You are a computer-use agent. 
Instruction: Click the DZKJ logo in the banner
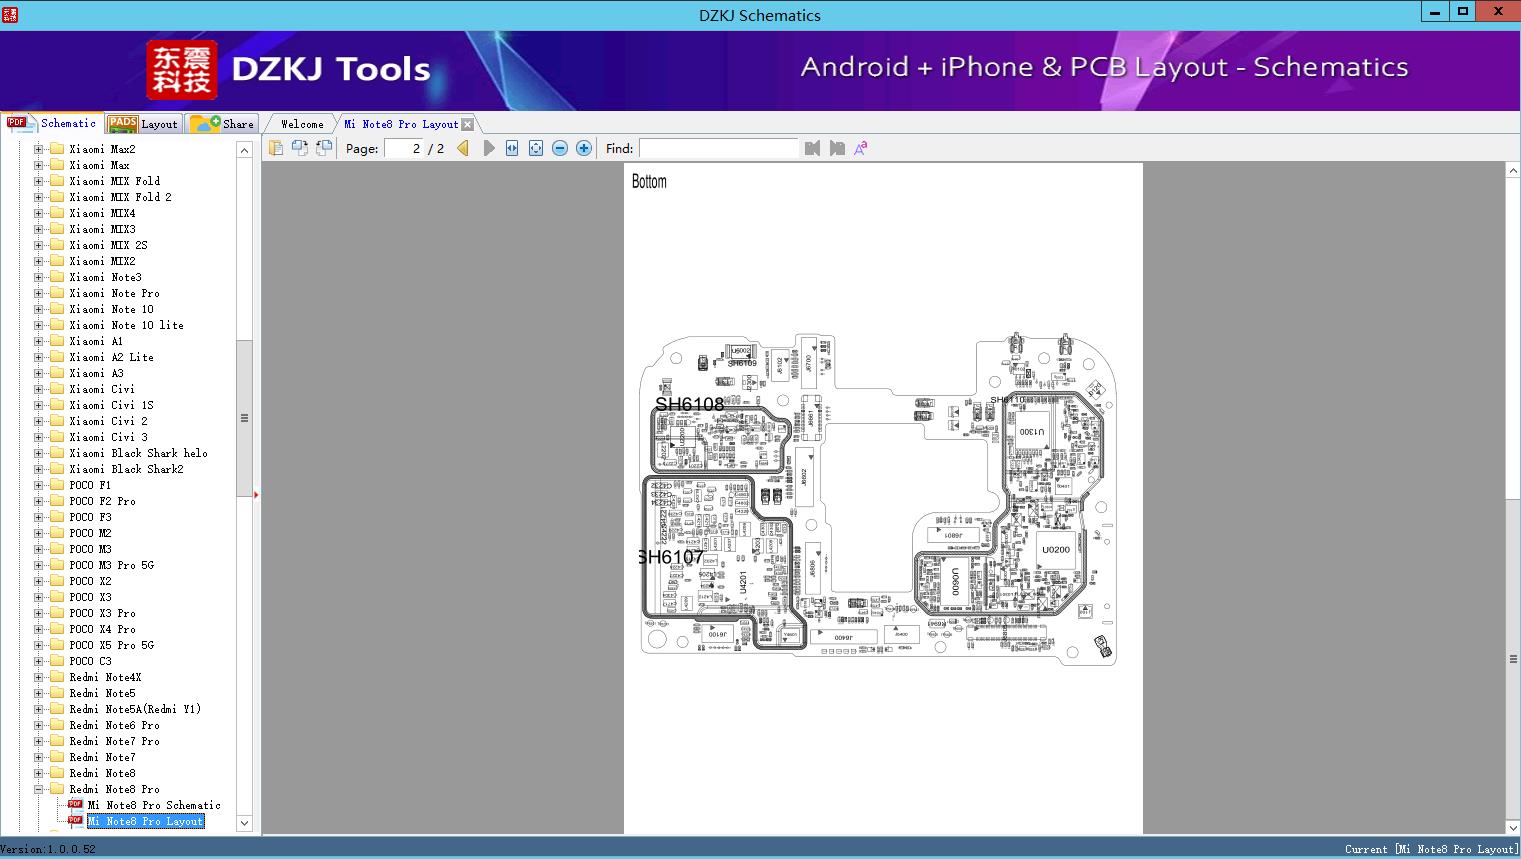182,70
